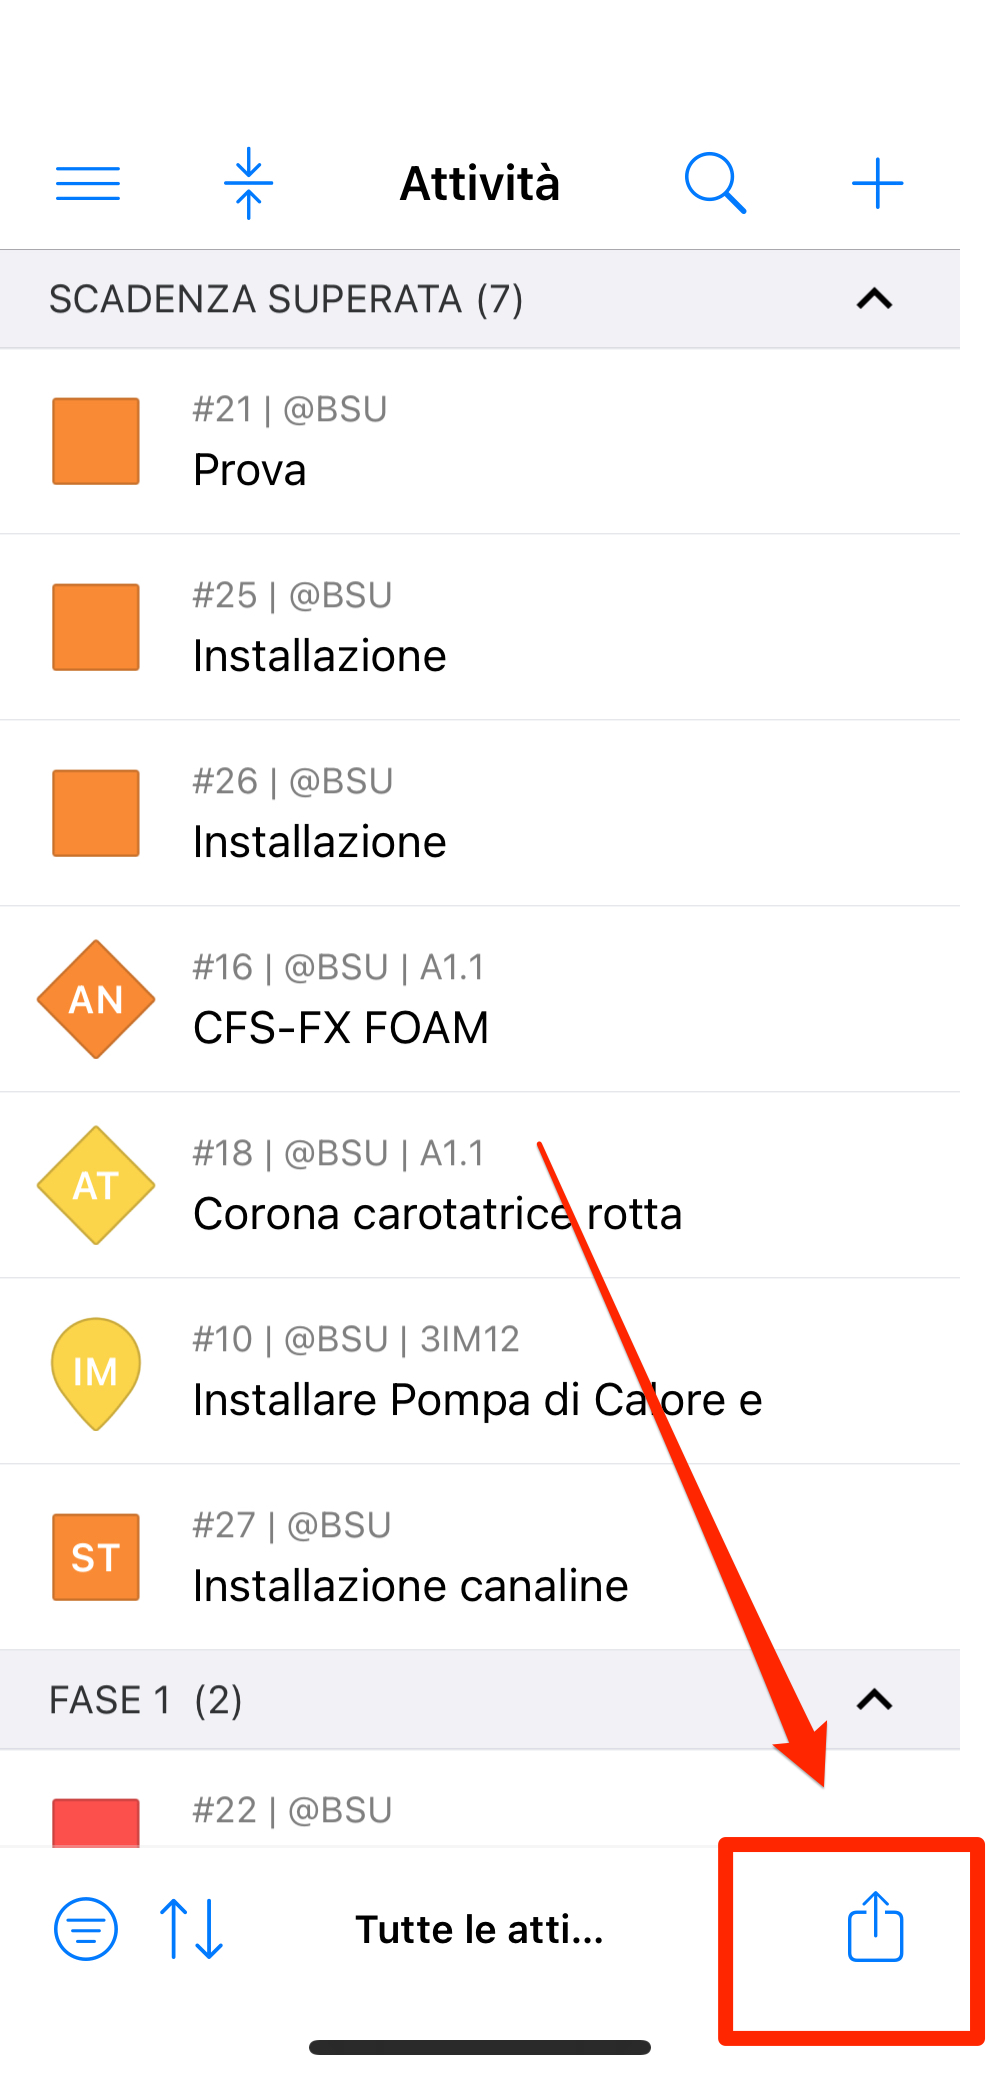Collapse the FASE 1 section chevron
This screenshot has width=986, height=2079.
875,1700
